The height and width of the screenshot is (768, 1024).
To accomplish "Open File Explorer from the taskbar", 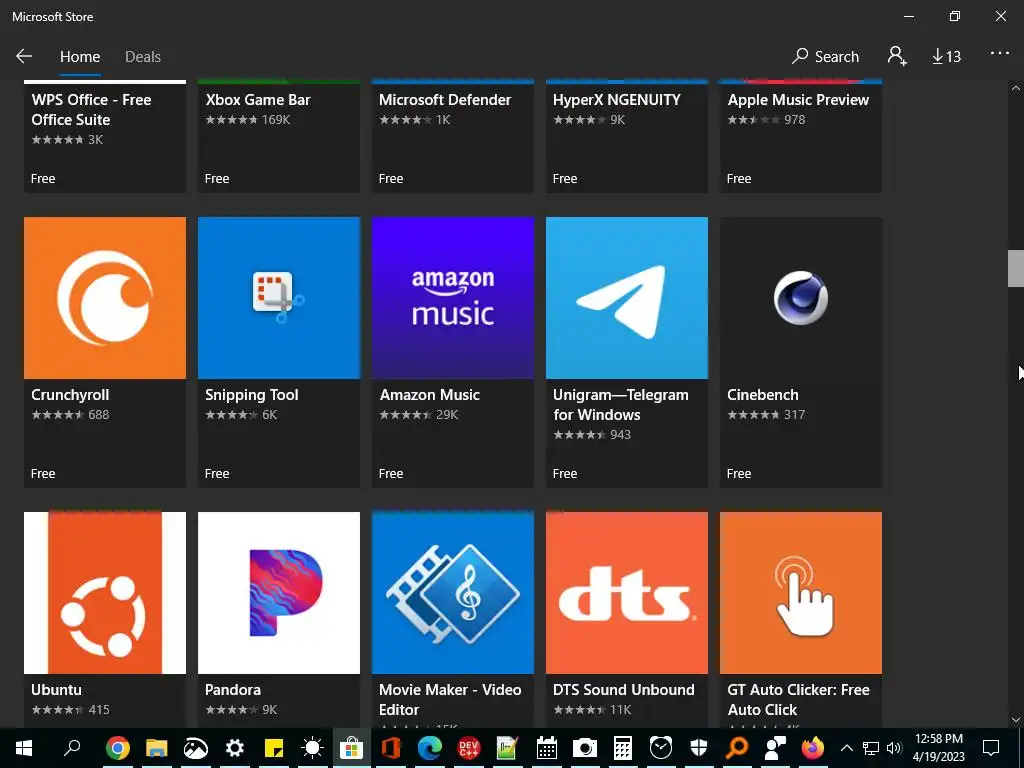I will coord(156,748).
